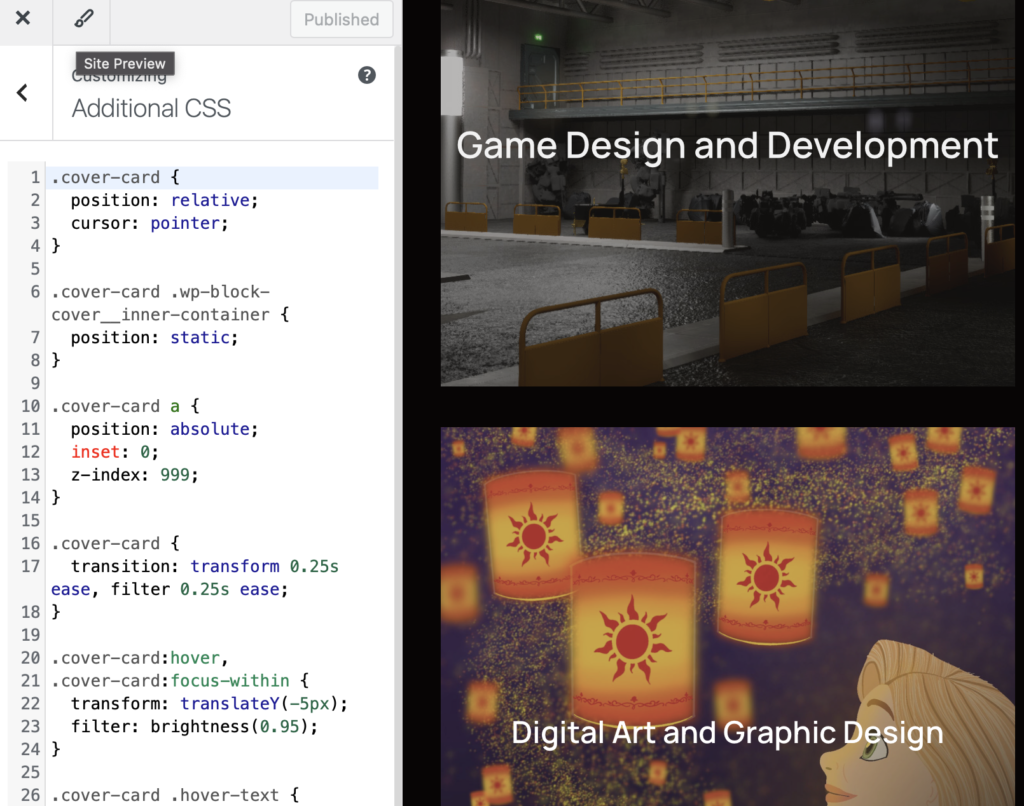The width and height of the screenshot is (1024, 806).
Task: Click the Site Preview tooltip label
Action: 125,63
